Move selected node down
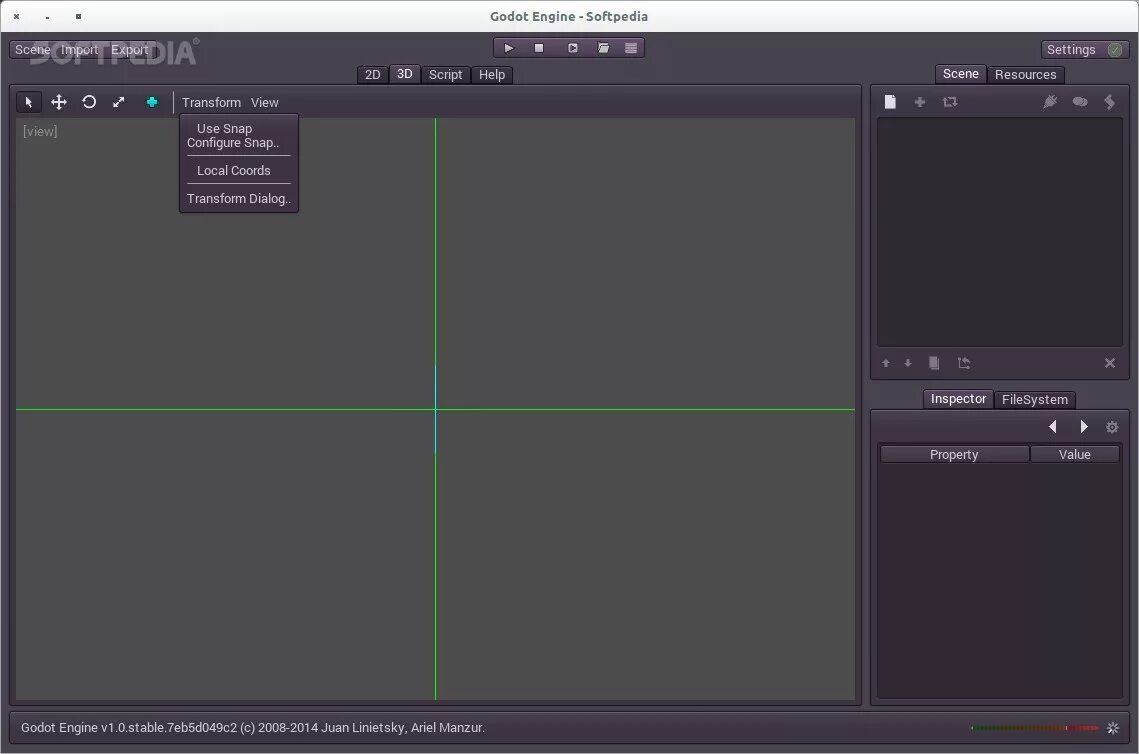 tap(908, 363)
